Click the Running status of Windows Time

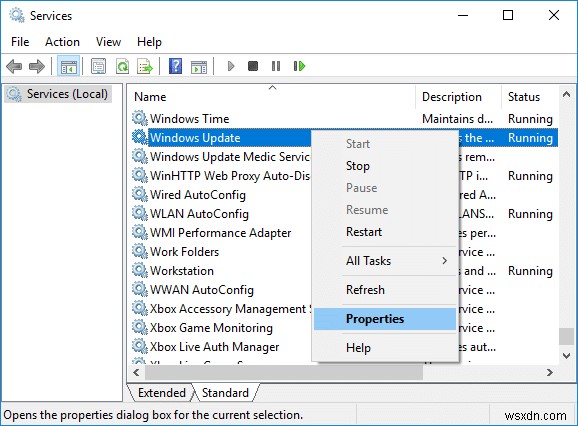pos(530,119)
